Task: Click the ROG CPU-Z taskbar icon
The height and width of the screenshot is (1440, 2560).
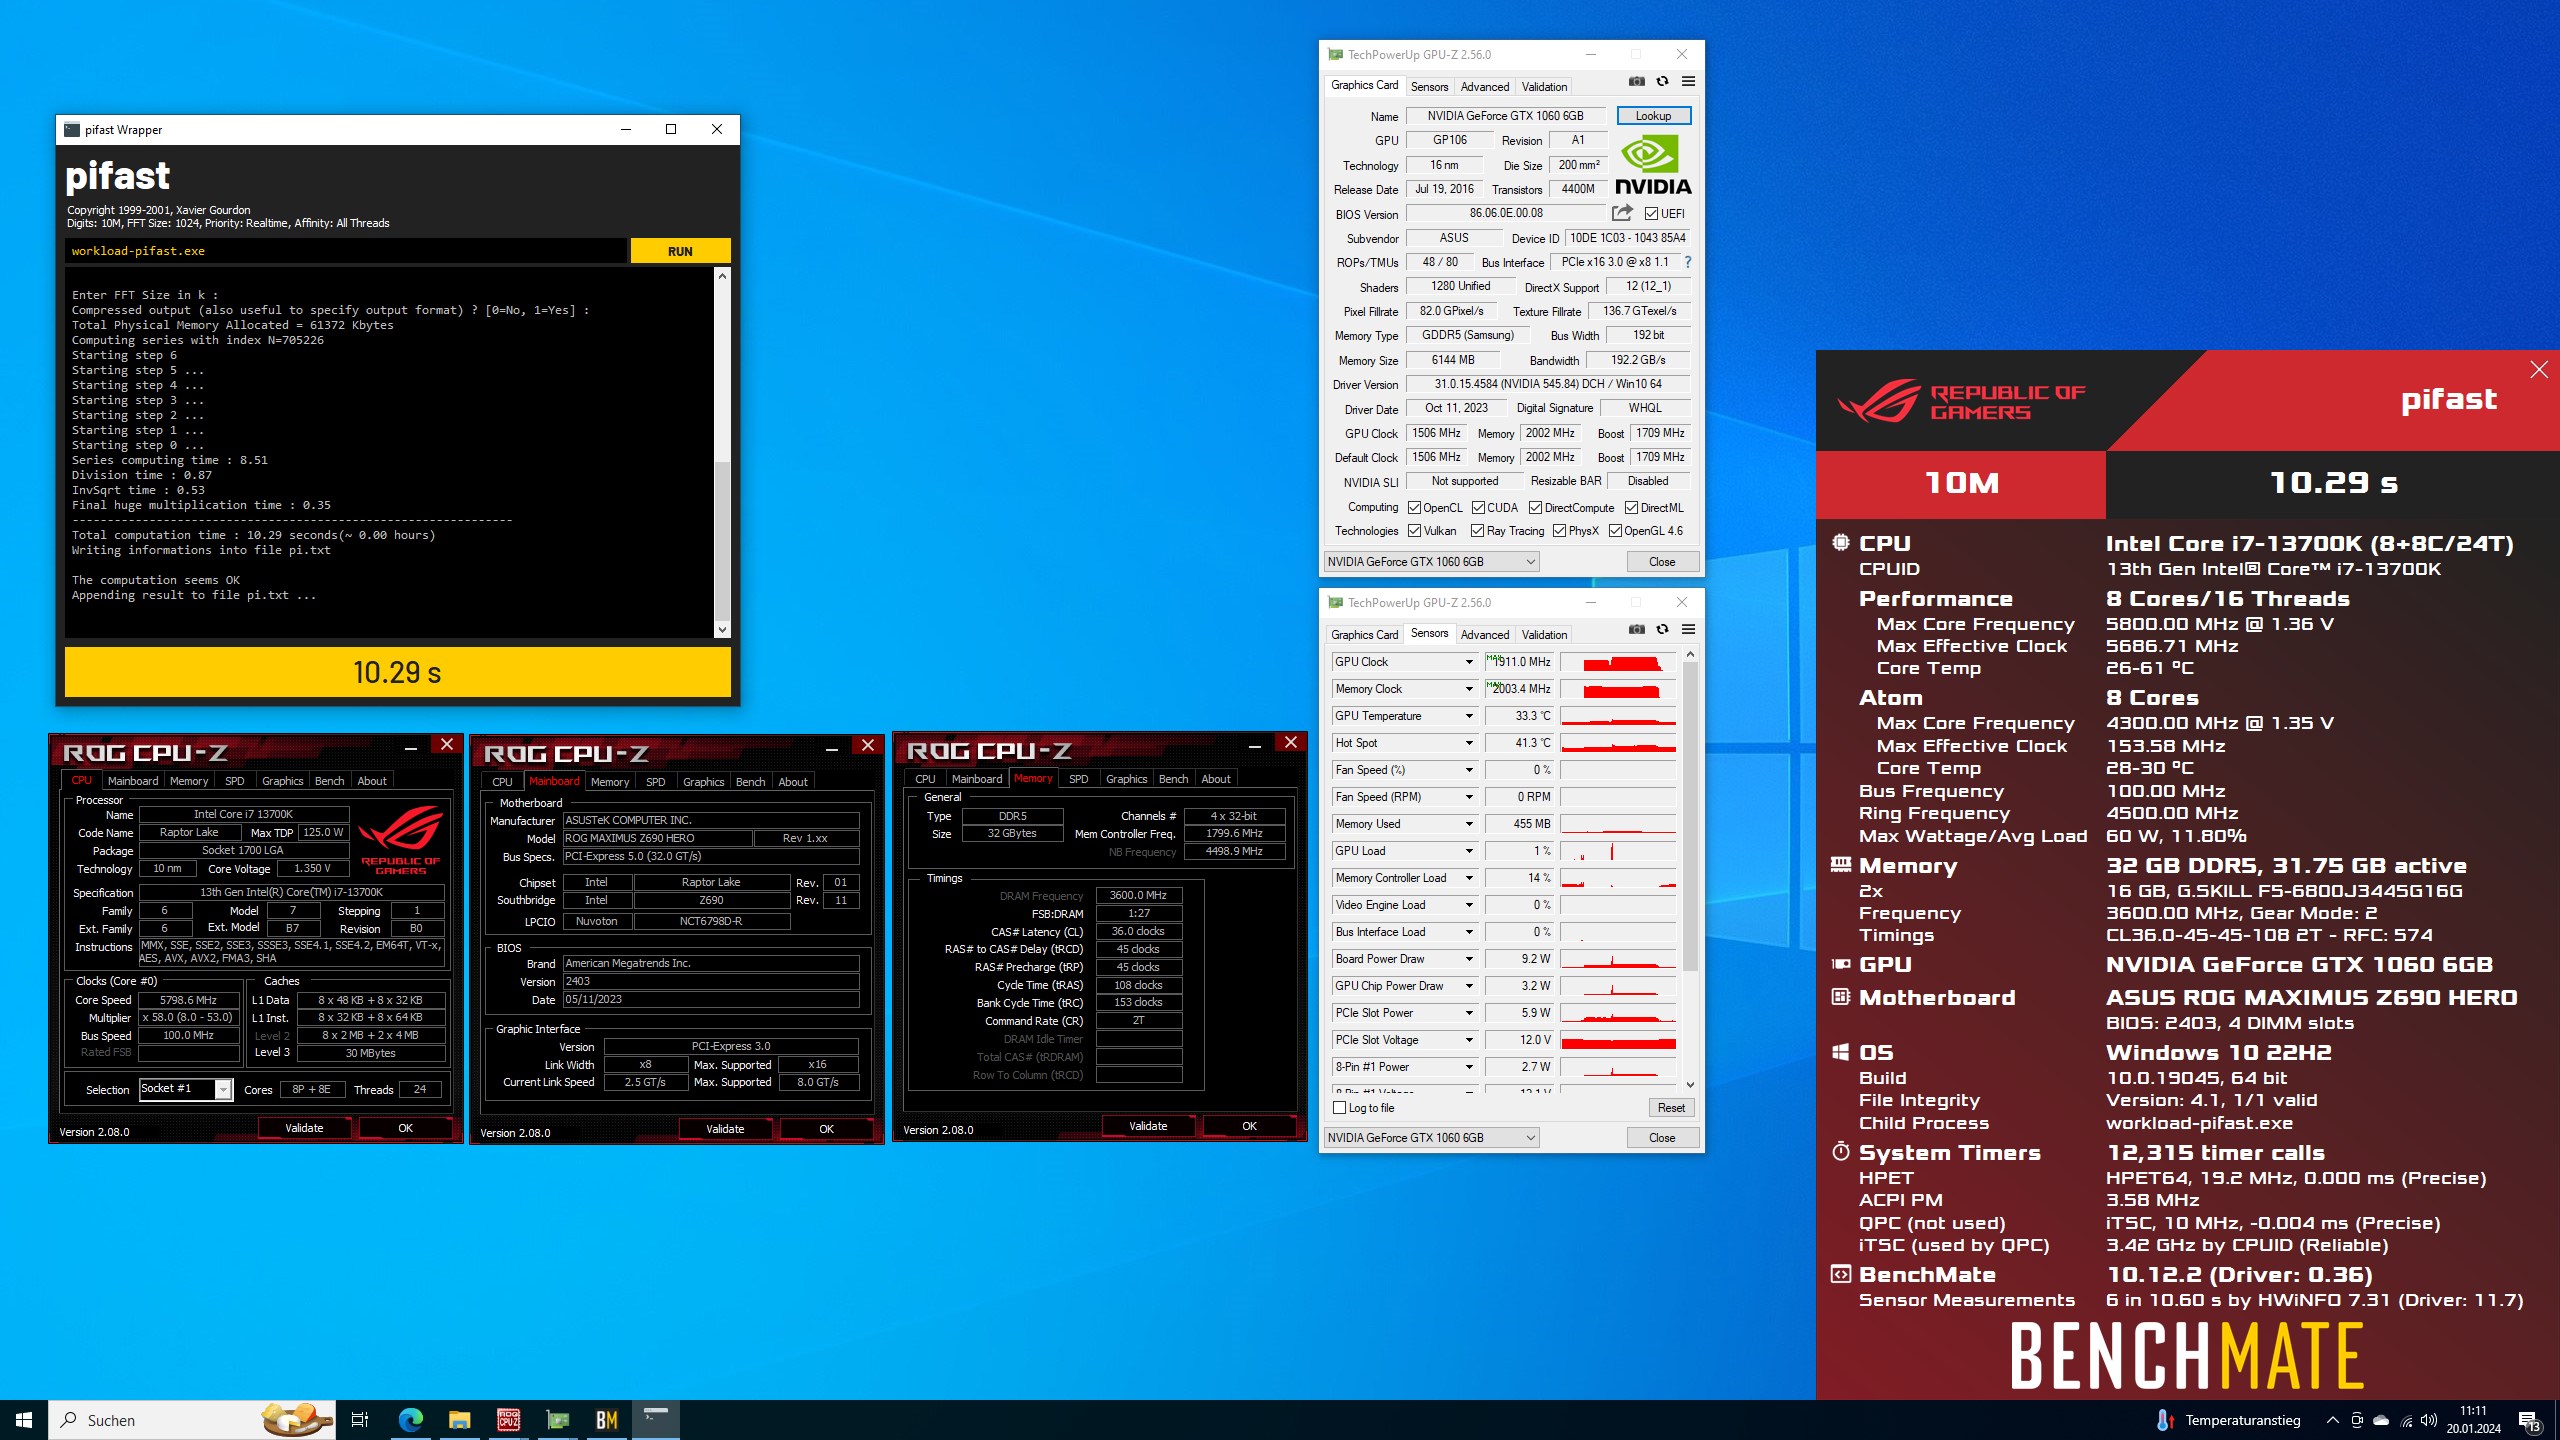Action: tap(508, 1420)
